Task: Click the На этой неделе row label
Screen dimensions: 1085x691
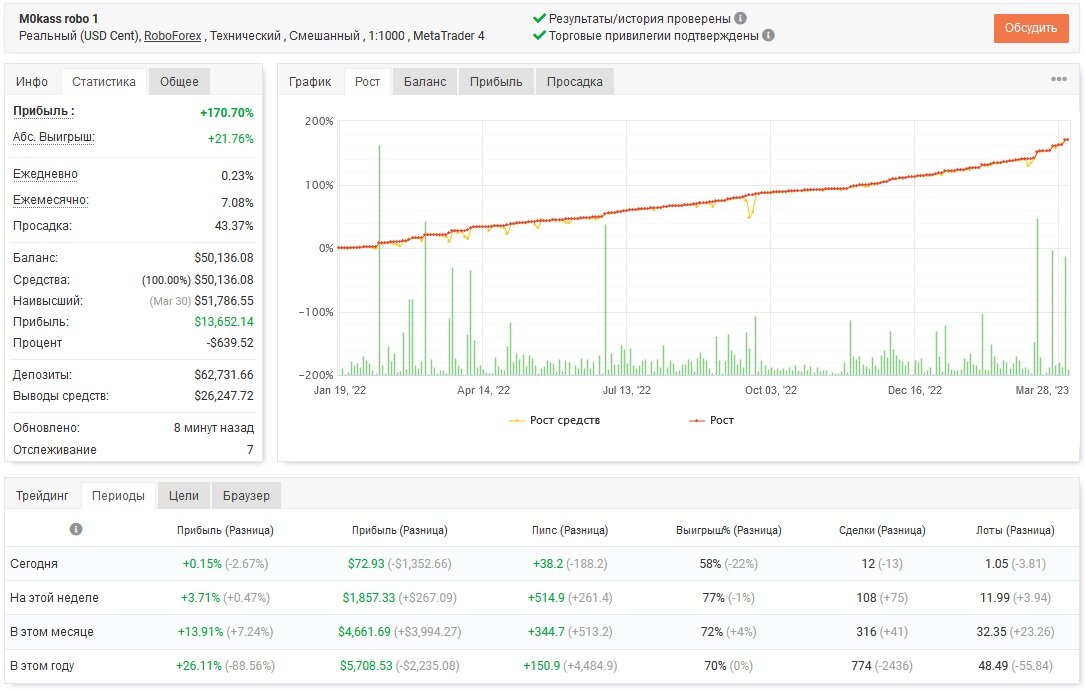Action: (x=54, y=598)
